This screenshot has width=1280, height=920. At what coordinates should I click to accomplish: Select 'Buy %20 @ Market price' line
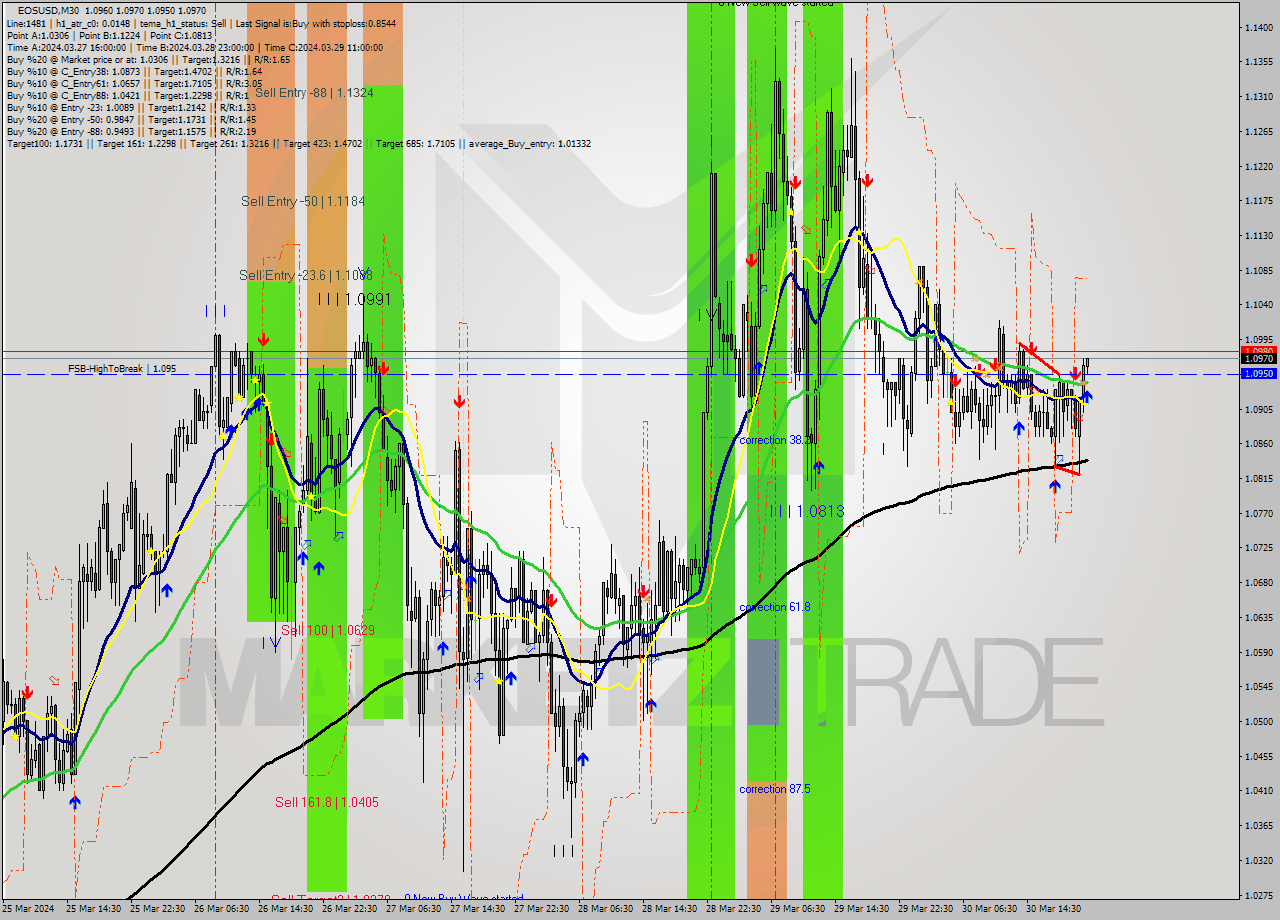click(x=148, y=59)
